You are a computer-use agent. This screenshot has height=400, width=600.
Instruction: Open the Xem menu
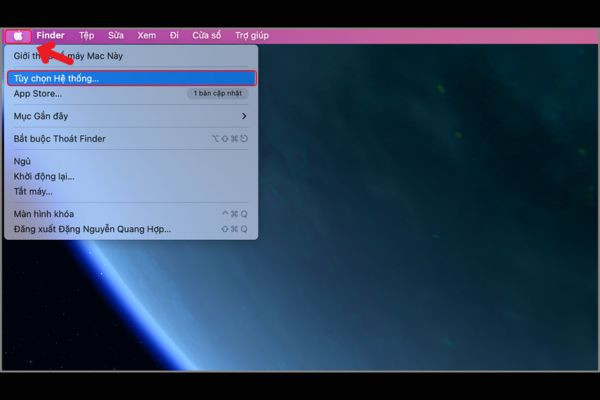pos(147,36)
